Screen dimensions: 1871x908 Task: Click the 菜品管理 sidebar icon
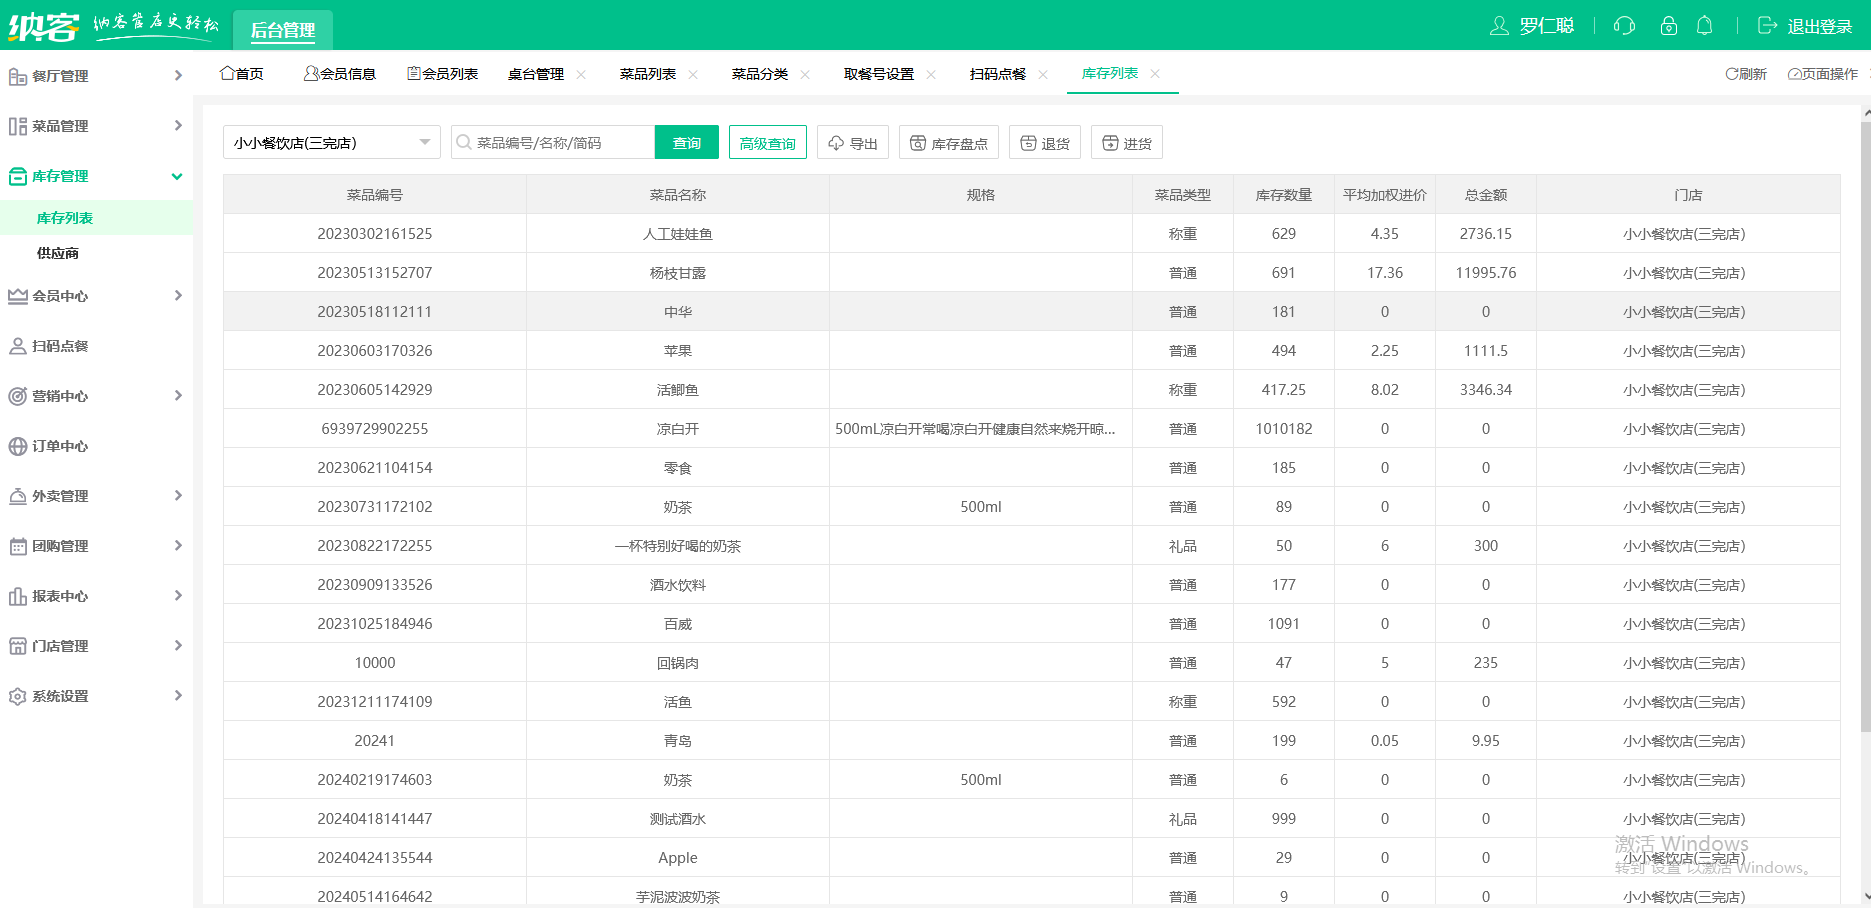coord(18,126)
